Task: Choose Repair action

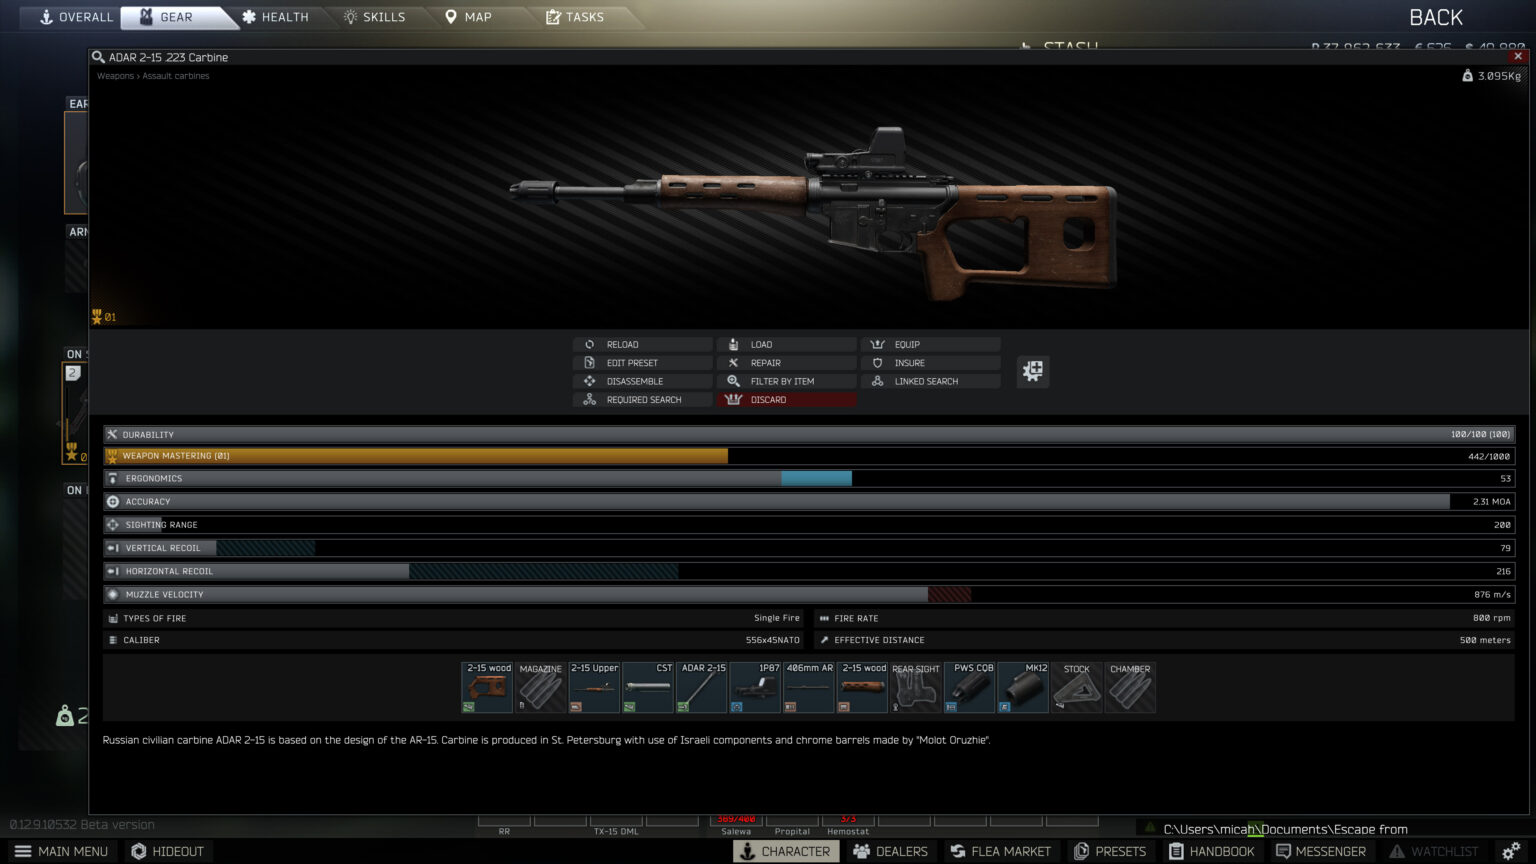Action: click(787, 363)
